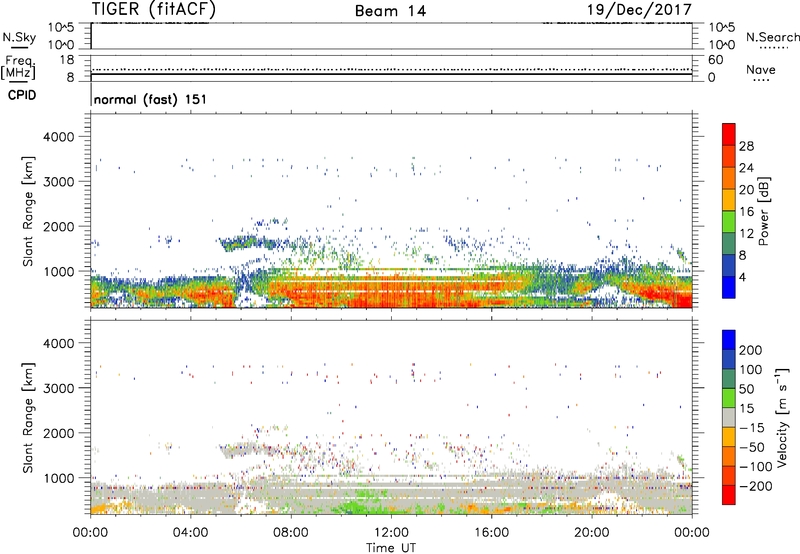
Task: Click the 04:00 time tick label
Action: pyautogui.click(x=191, y=533)
